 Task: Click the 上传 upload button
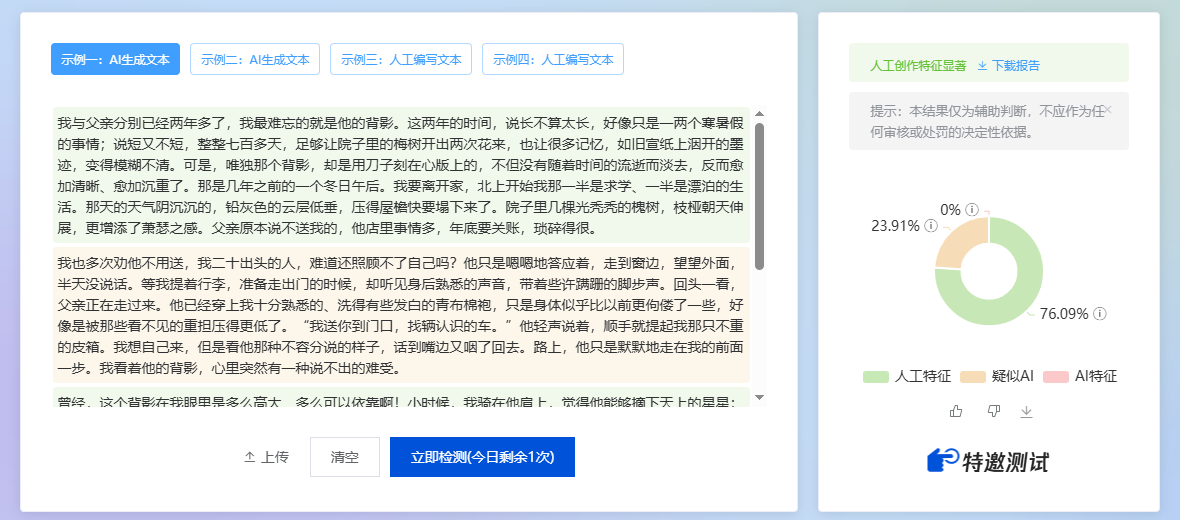(x=266, y=457)
